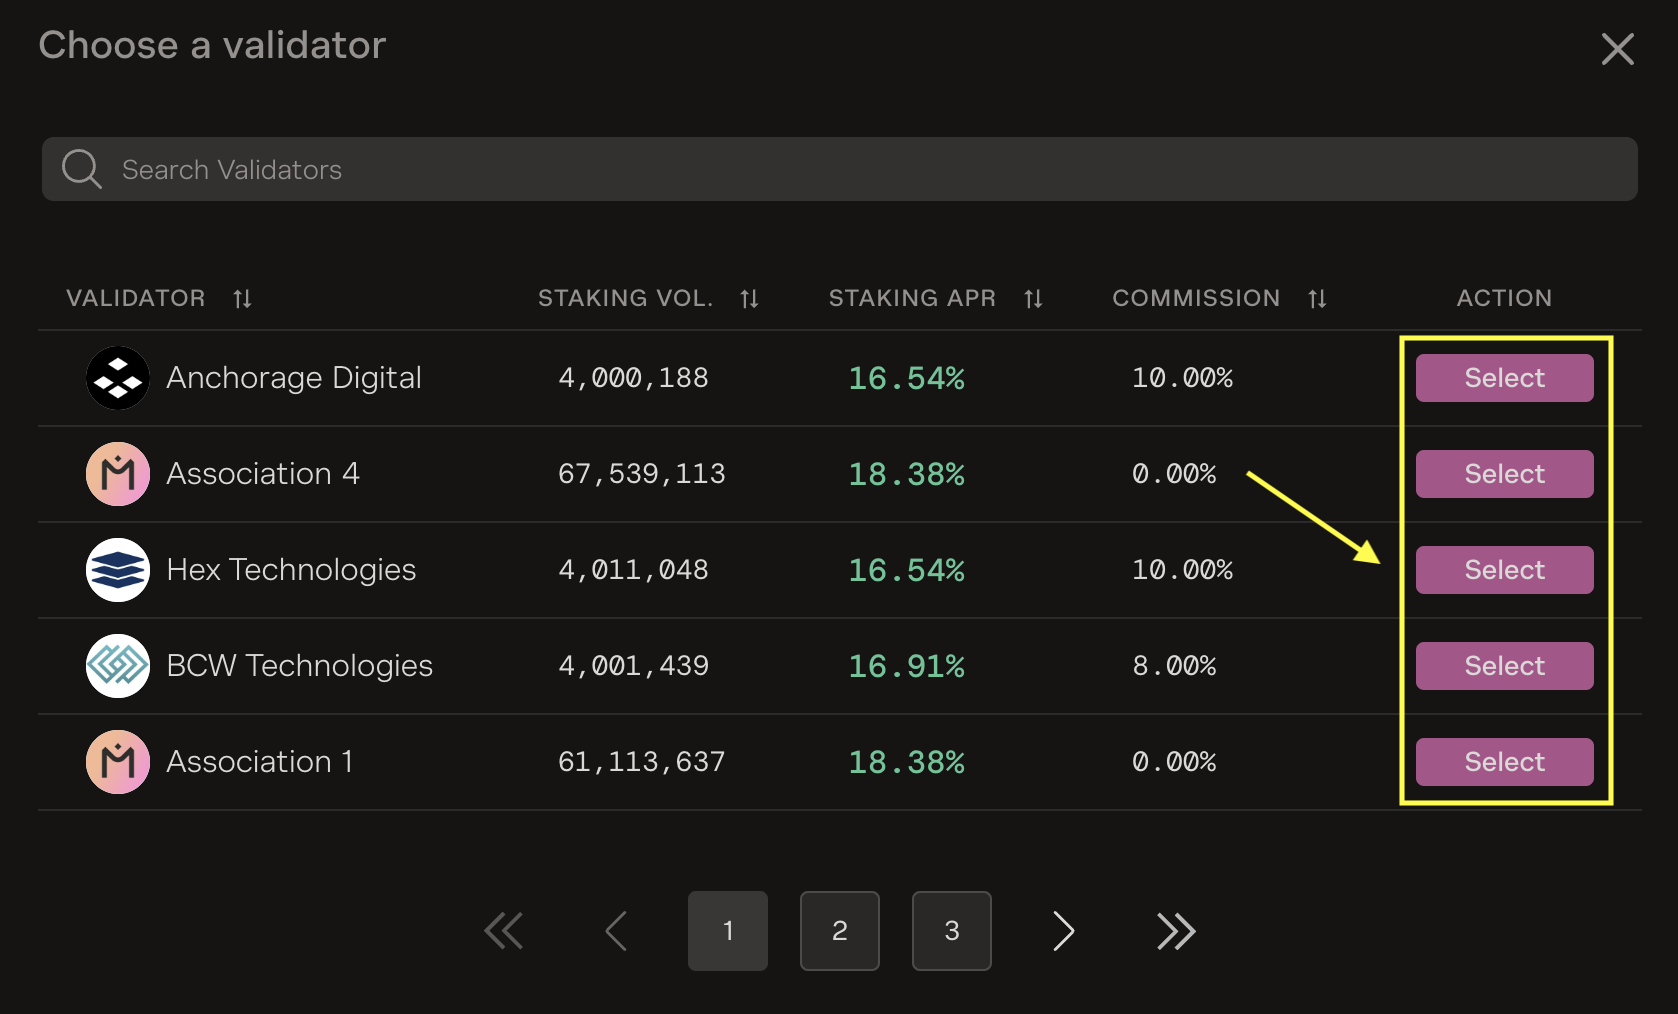
Task: Click the BCW Technologies logo icon
Action: 118,666
